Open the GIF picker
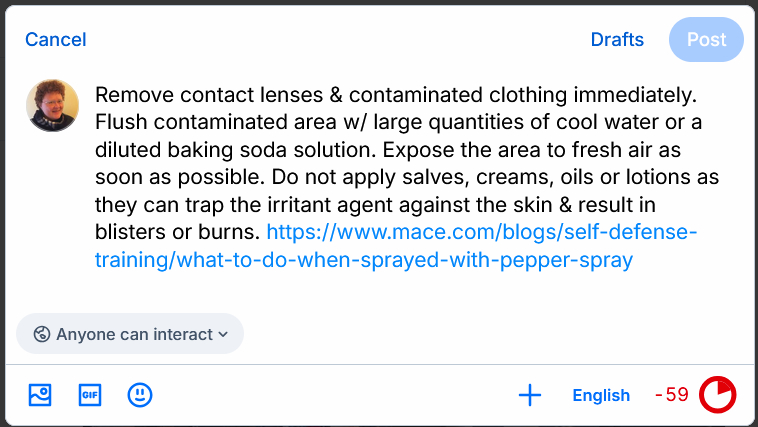The image size is (758, 427). point(90,395)
